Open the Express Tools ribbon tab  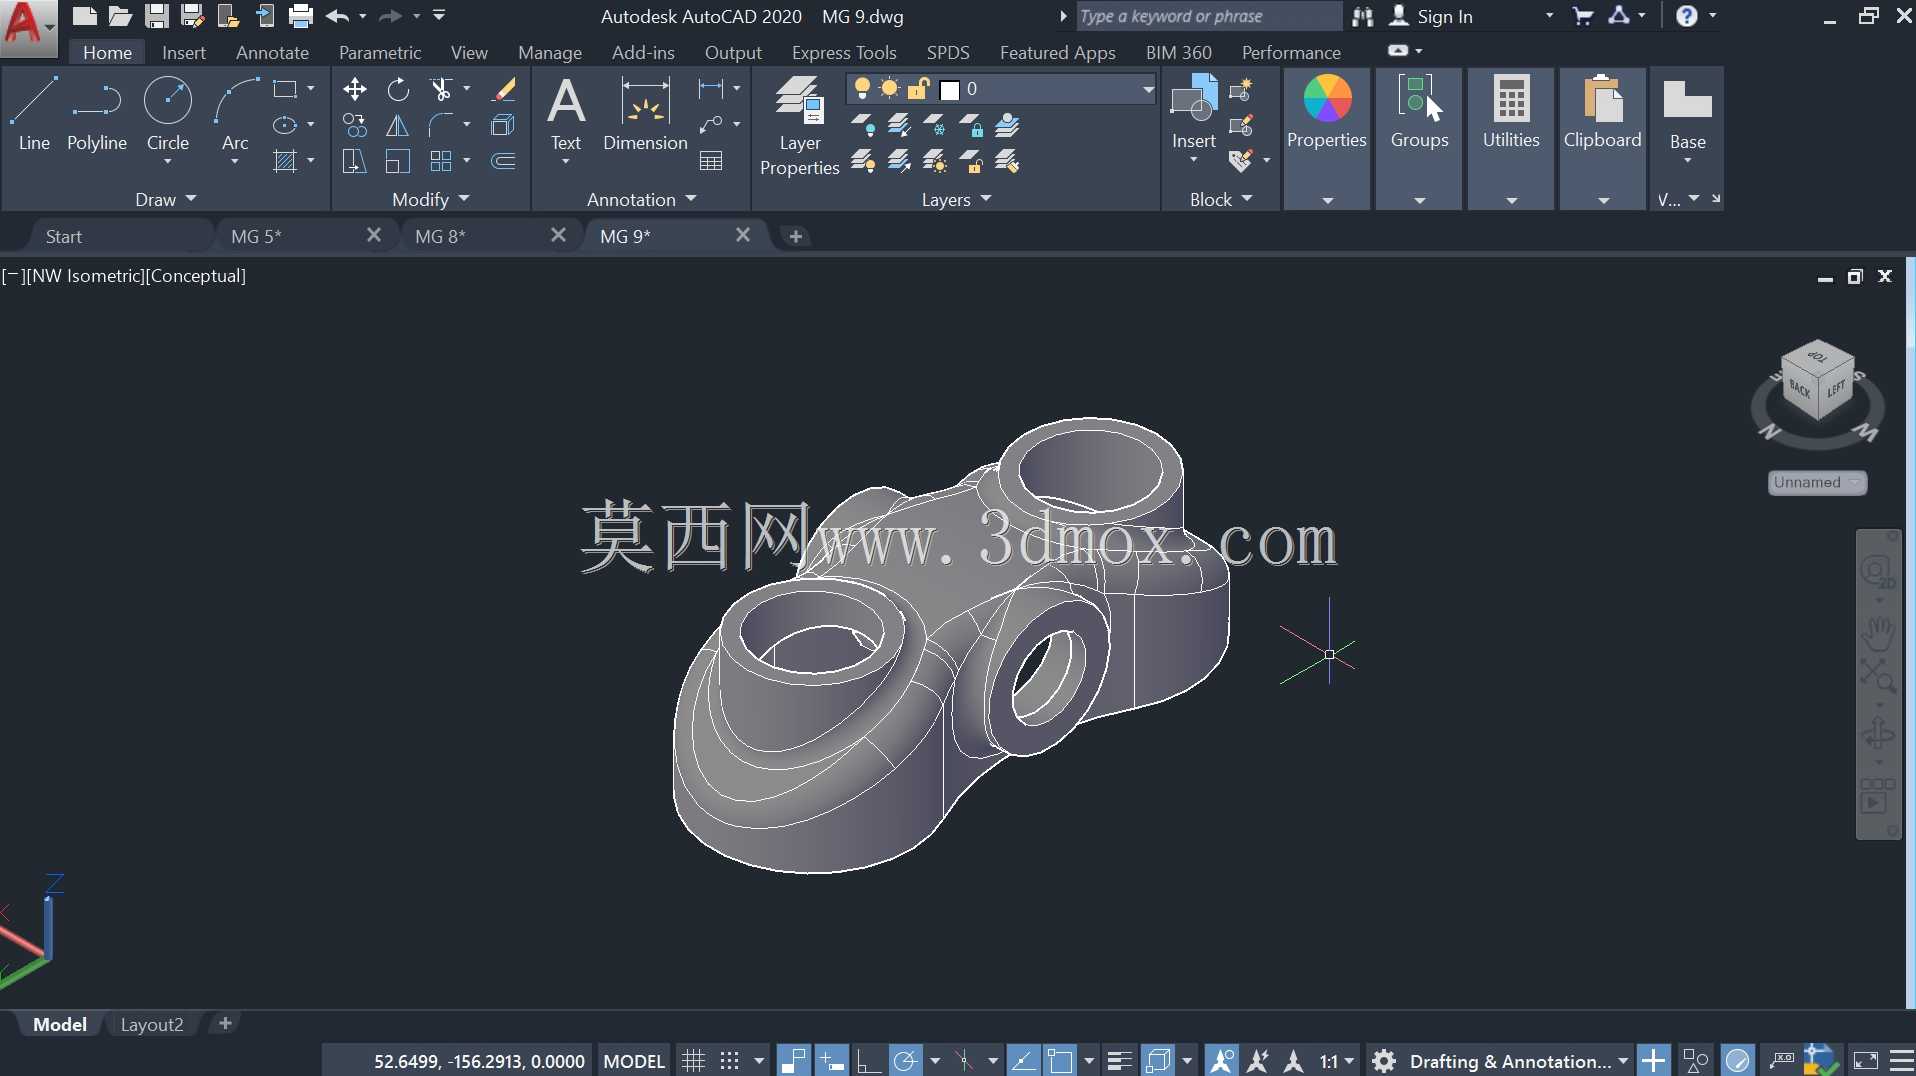844,52
